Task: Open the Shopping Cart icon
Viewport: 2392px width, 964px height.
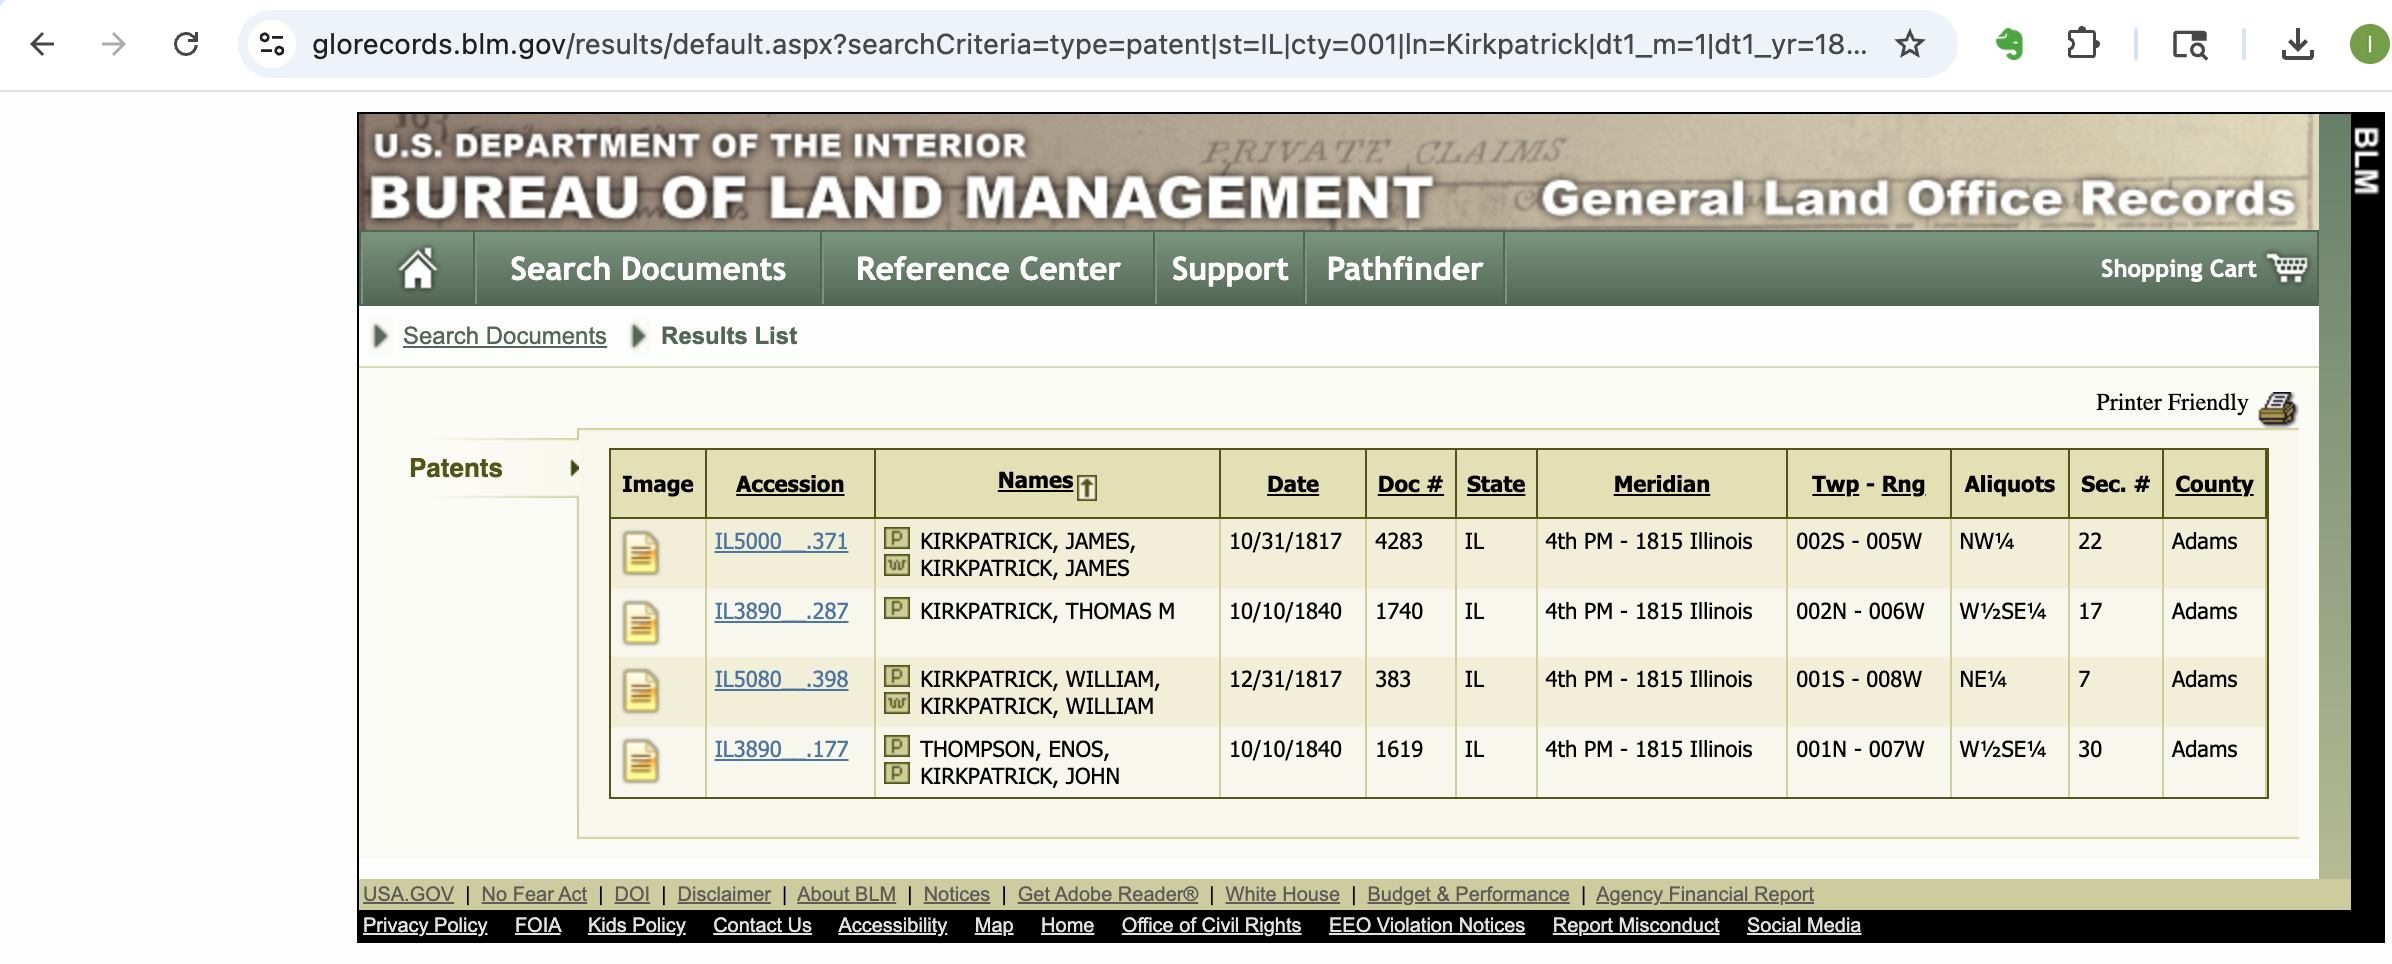Action: click(2287, 268)
